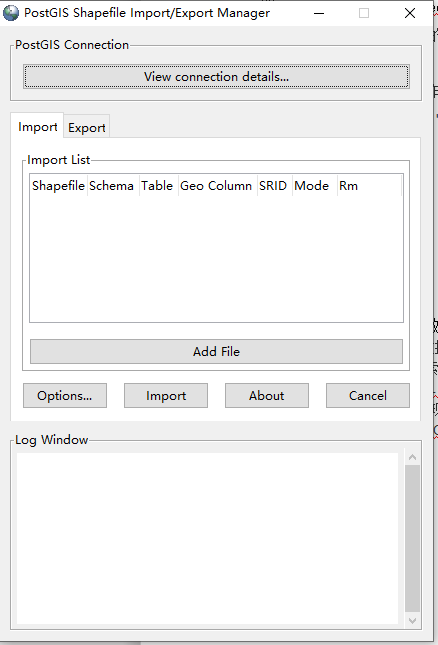Switch to the Export tab
Screen dimensions: 438x645
click(87, 128)
